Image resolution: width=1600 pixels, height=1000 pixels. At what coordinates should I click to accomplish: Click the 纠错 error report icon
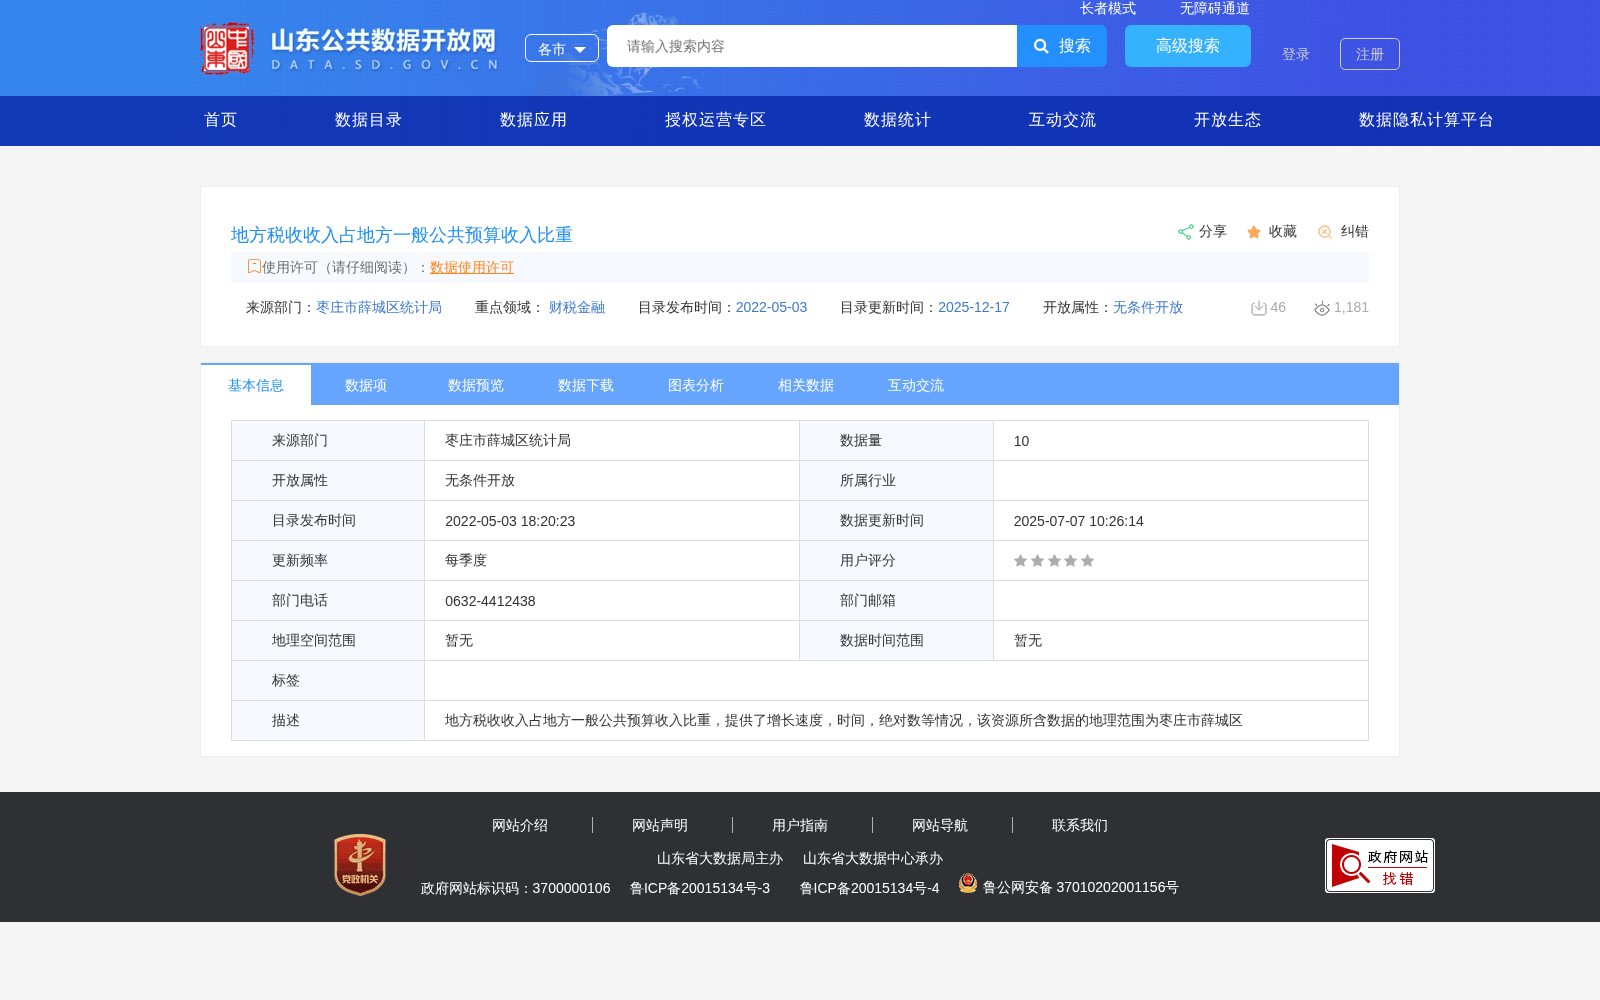1325,232
